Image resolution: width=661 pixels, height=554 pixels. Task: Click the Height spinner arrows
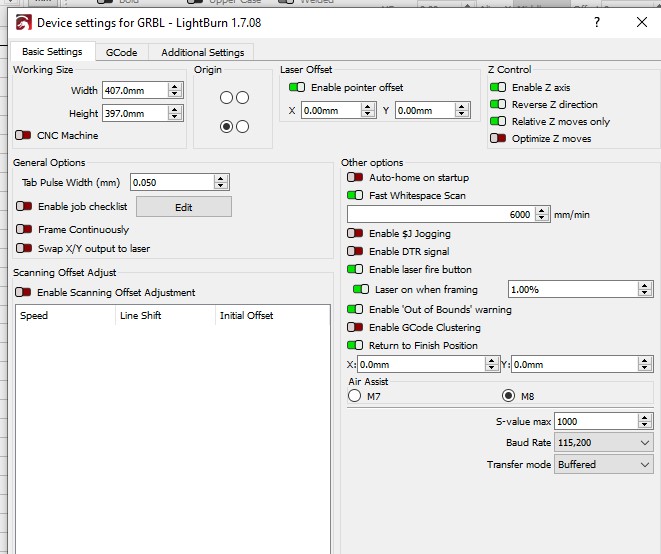pos(175,113)
